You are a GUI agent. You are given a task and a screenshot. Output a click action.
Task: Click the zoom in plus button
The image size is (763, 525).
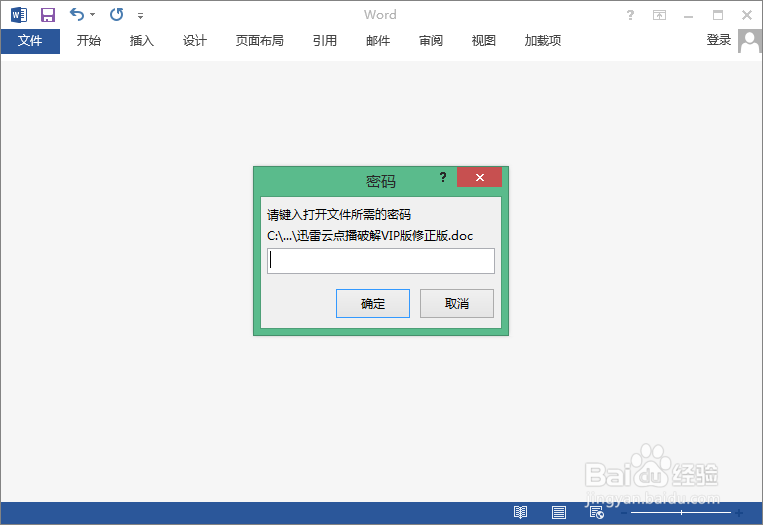pyautogui.click(x=739, y=512)
